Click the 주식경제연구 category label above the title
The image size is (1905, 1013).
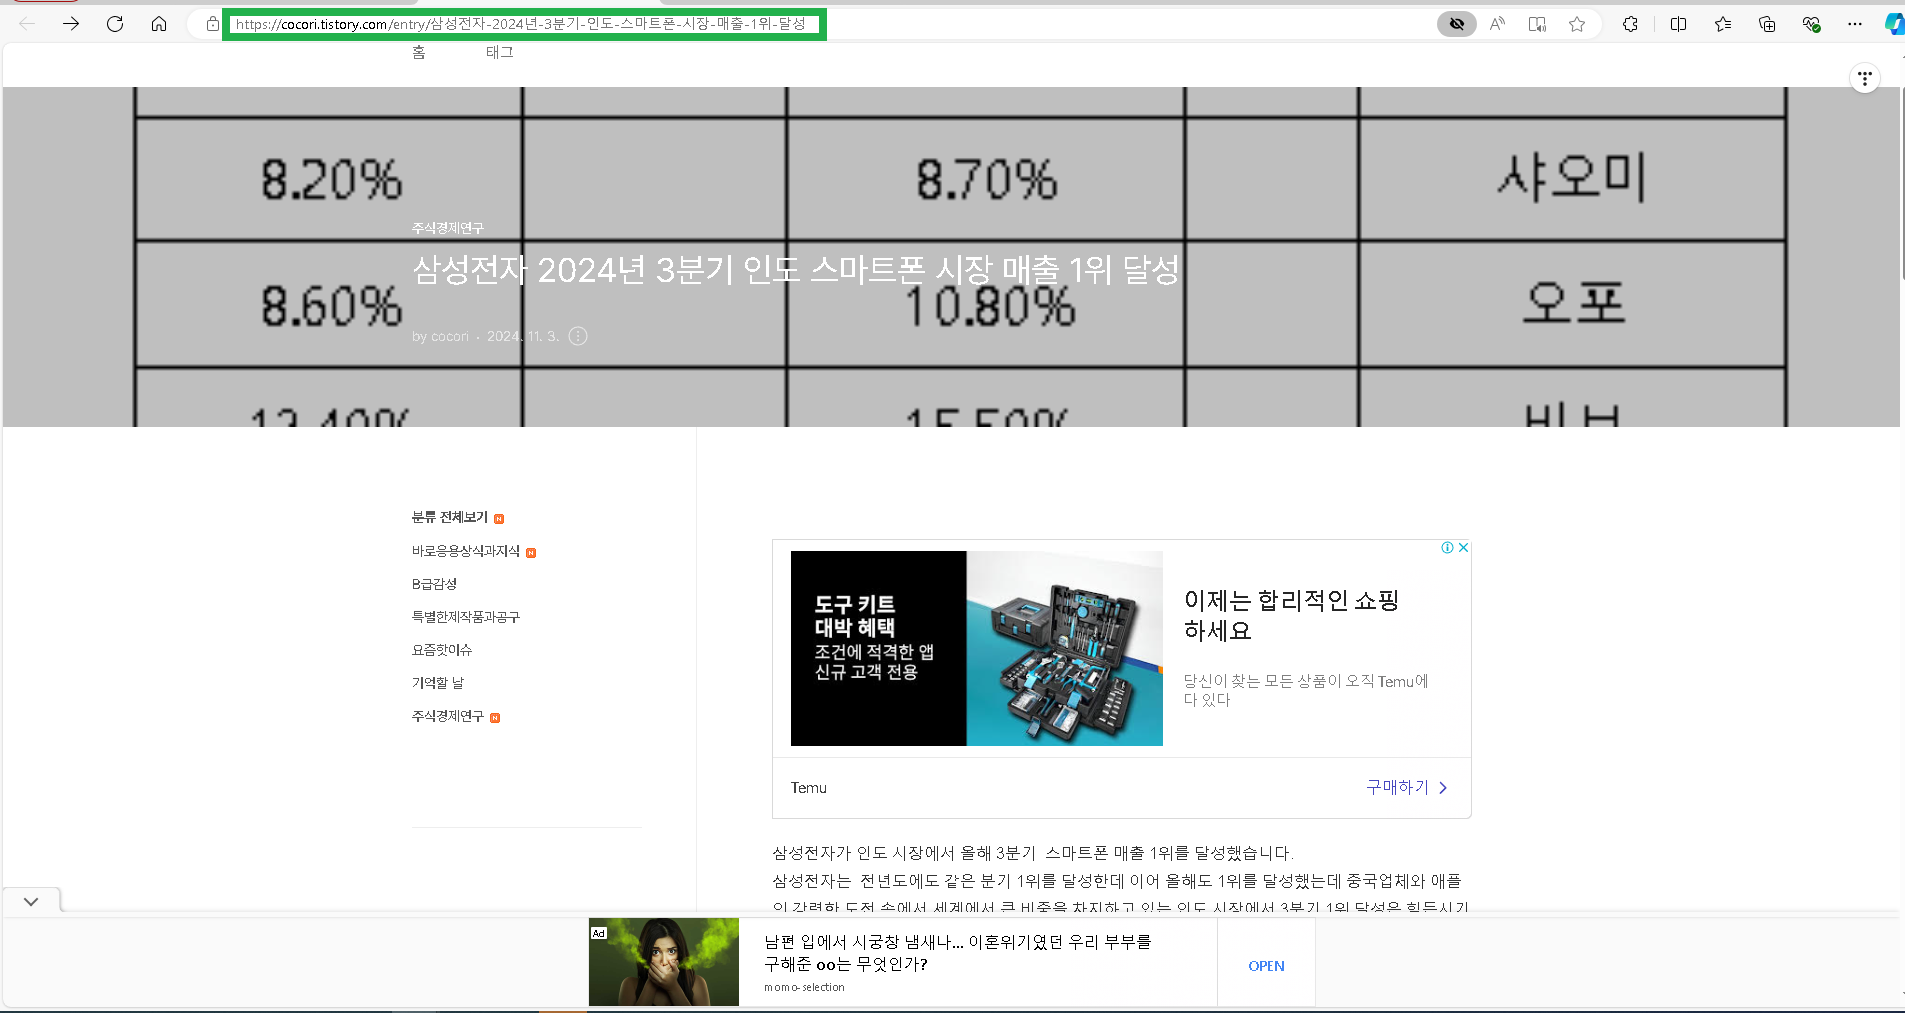[x=447, y=228]
